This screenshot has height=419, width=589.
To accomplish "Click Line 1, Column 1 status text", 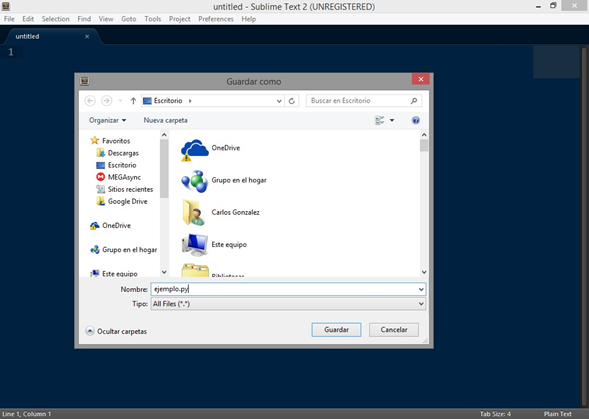I will pyautogui.click(x=26, y=414).
